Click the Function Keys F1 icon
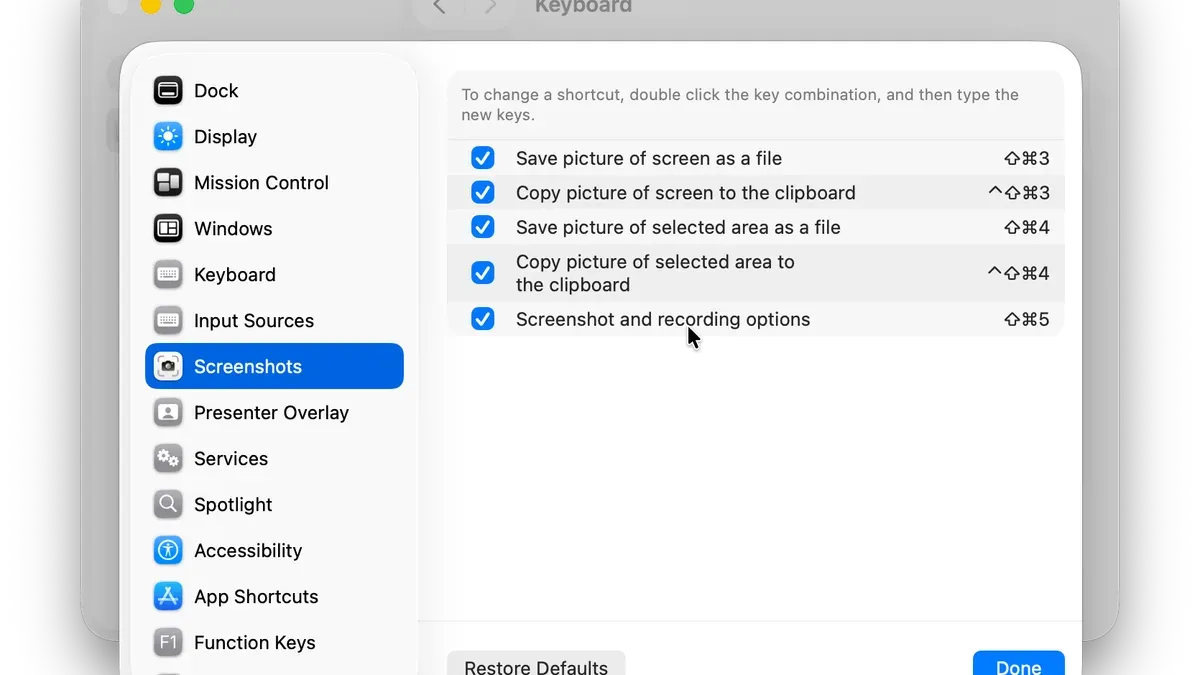Image resolution: width=1200 pixels, height=675 pixels. (x=168, y=643)
